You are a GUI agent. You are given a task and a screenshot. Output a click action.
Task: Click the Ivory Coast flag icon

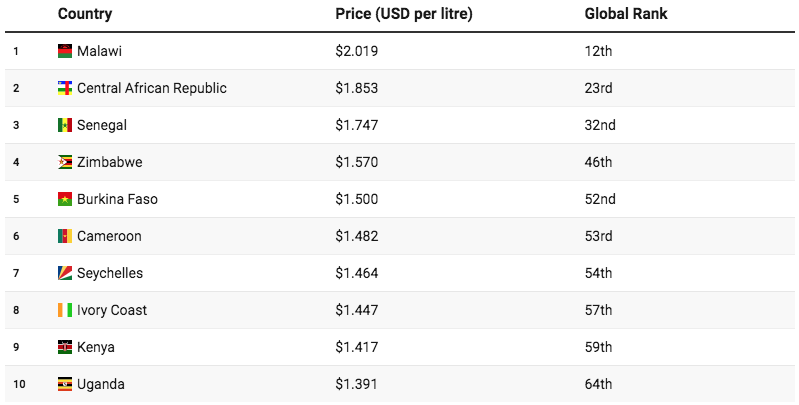tap(65, 310)
